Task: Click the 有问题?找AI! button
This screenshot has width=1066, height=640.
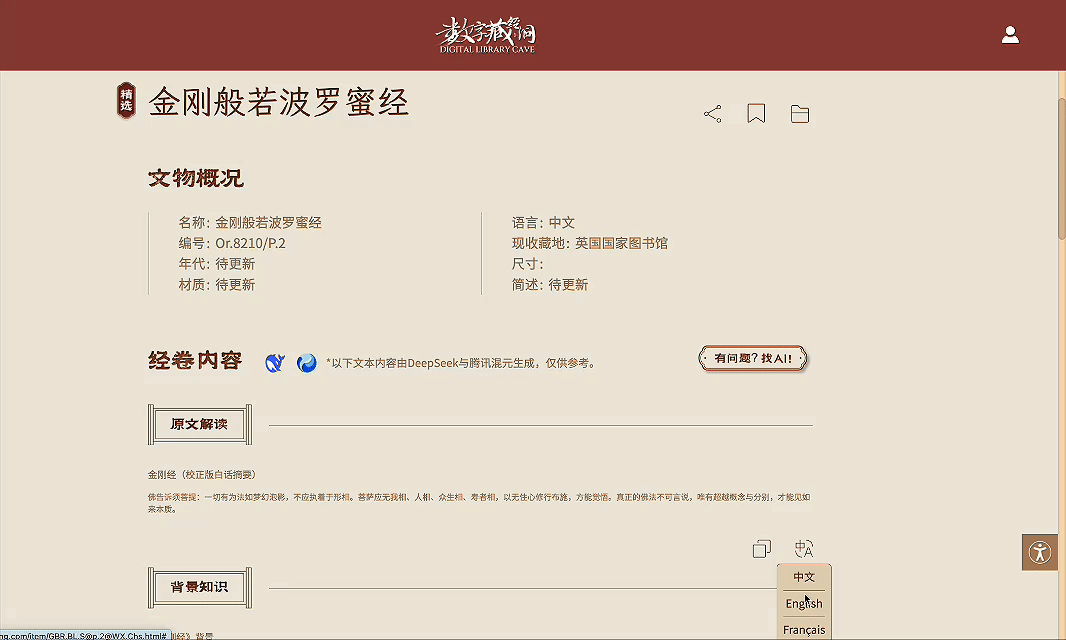Action: point(753,358)
